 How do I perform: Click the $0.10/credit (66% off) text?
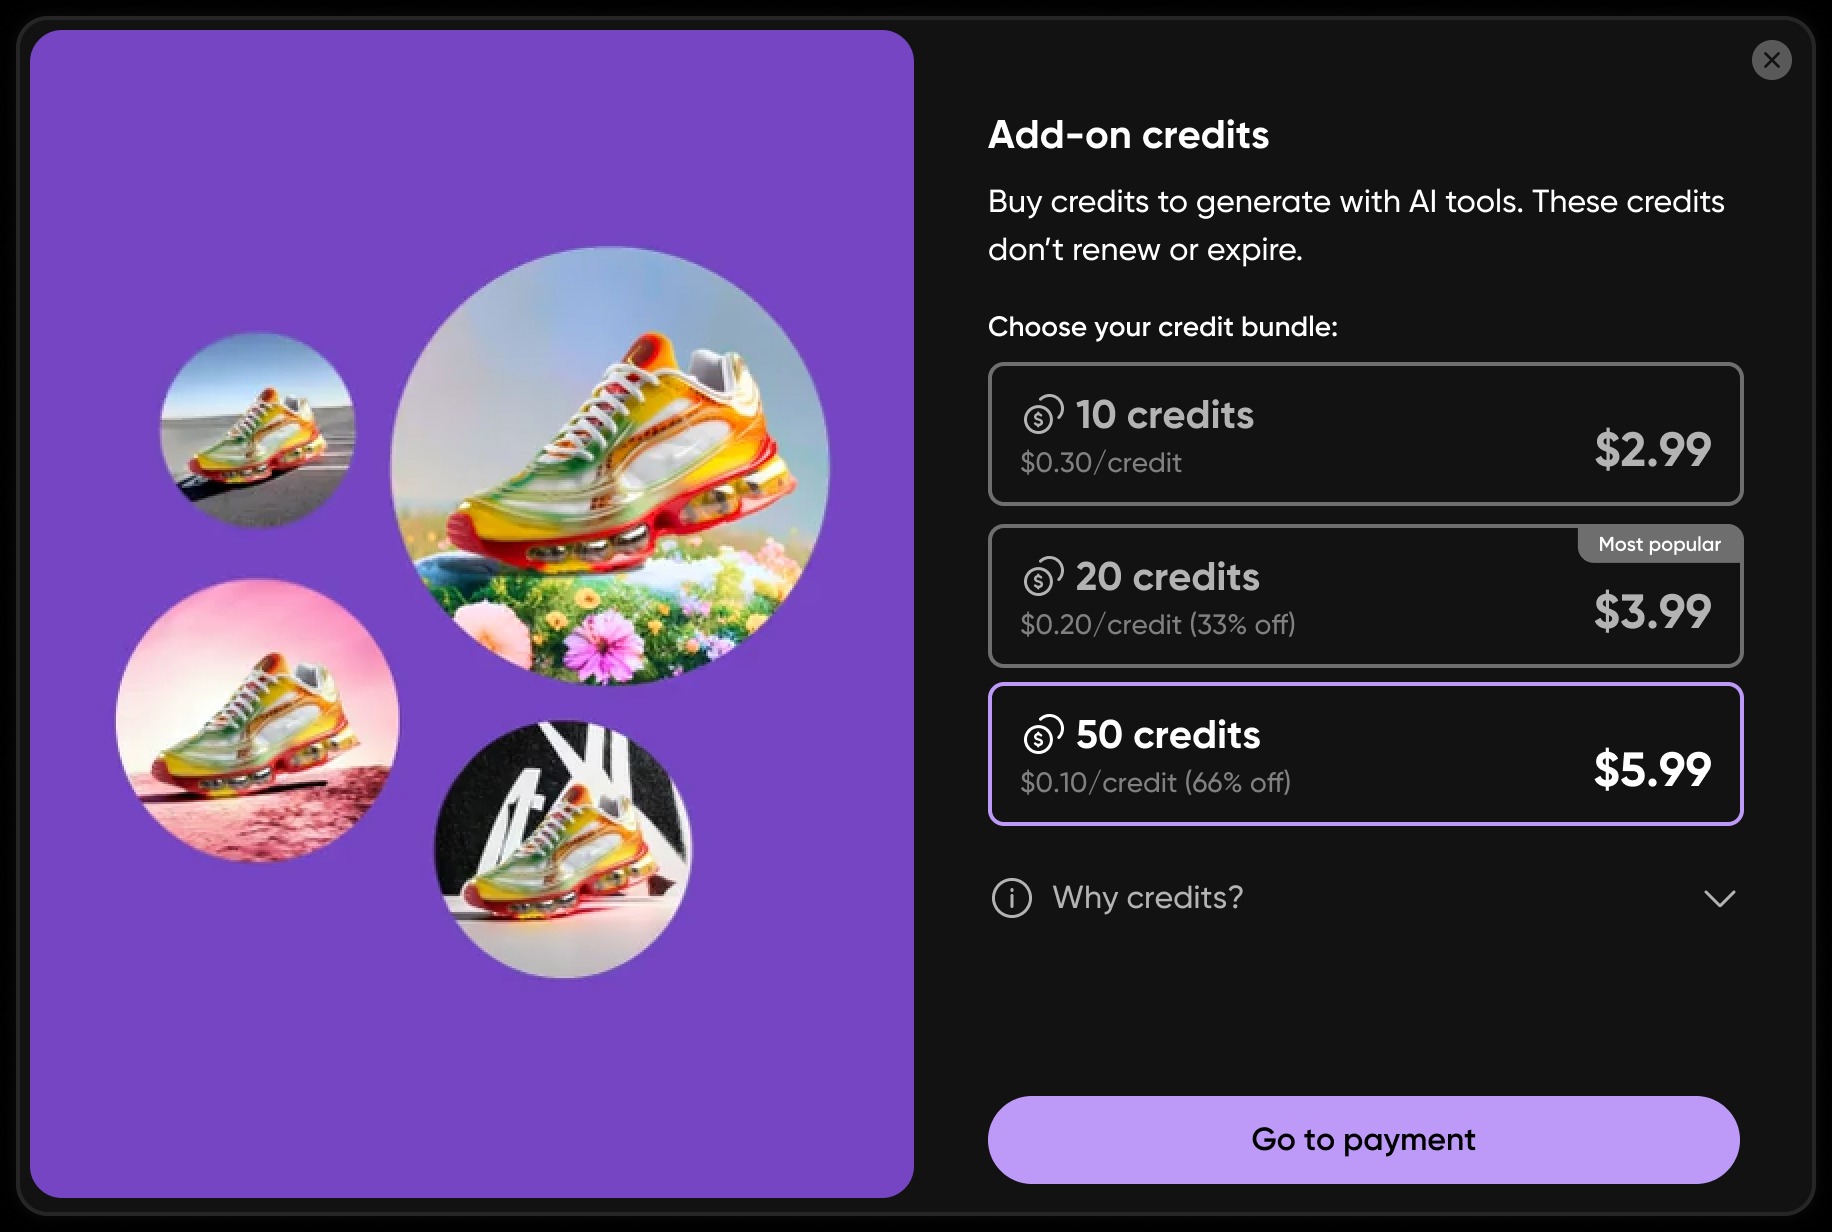[1155, 783]
